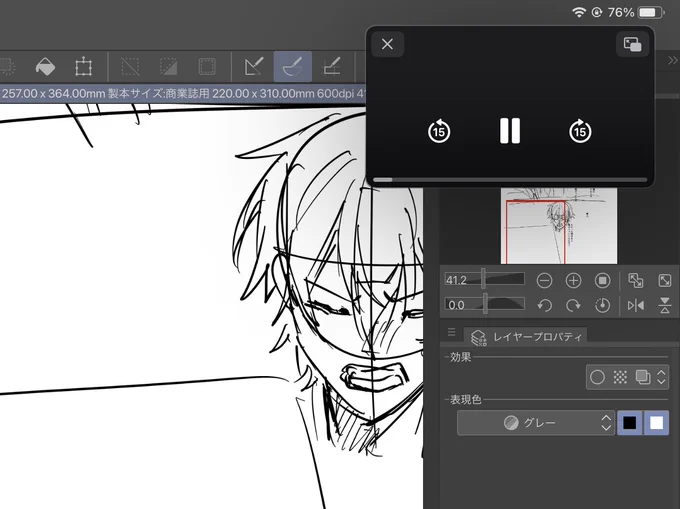Return picture-in-picture video to full screen
680x509 pixels.
[632, 44]
